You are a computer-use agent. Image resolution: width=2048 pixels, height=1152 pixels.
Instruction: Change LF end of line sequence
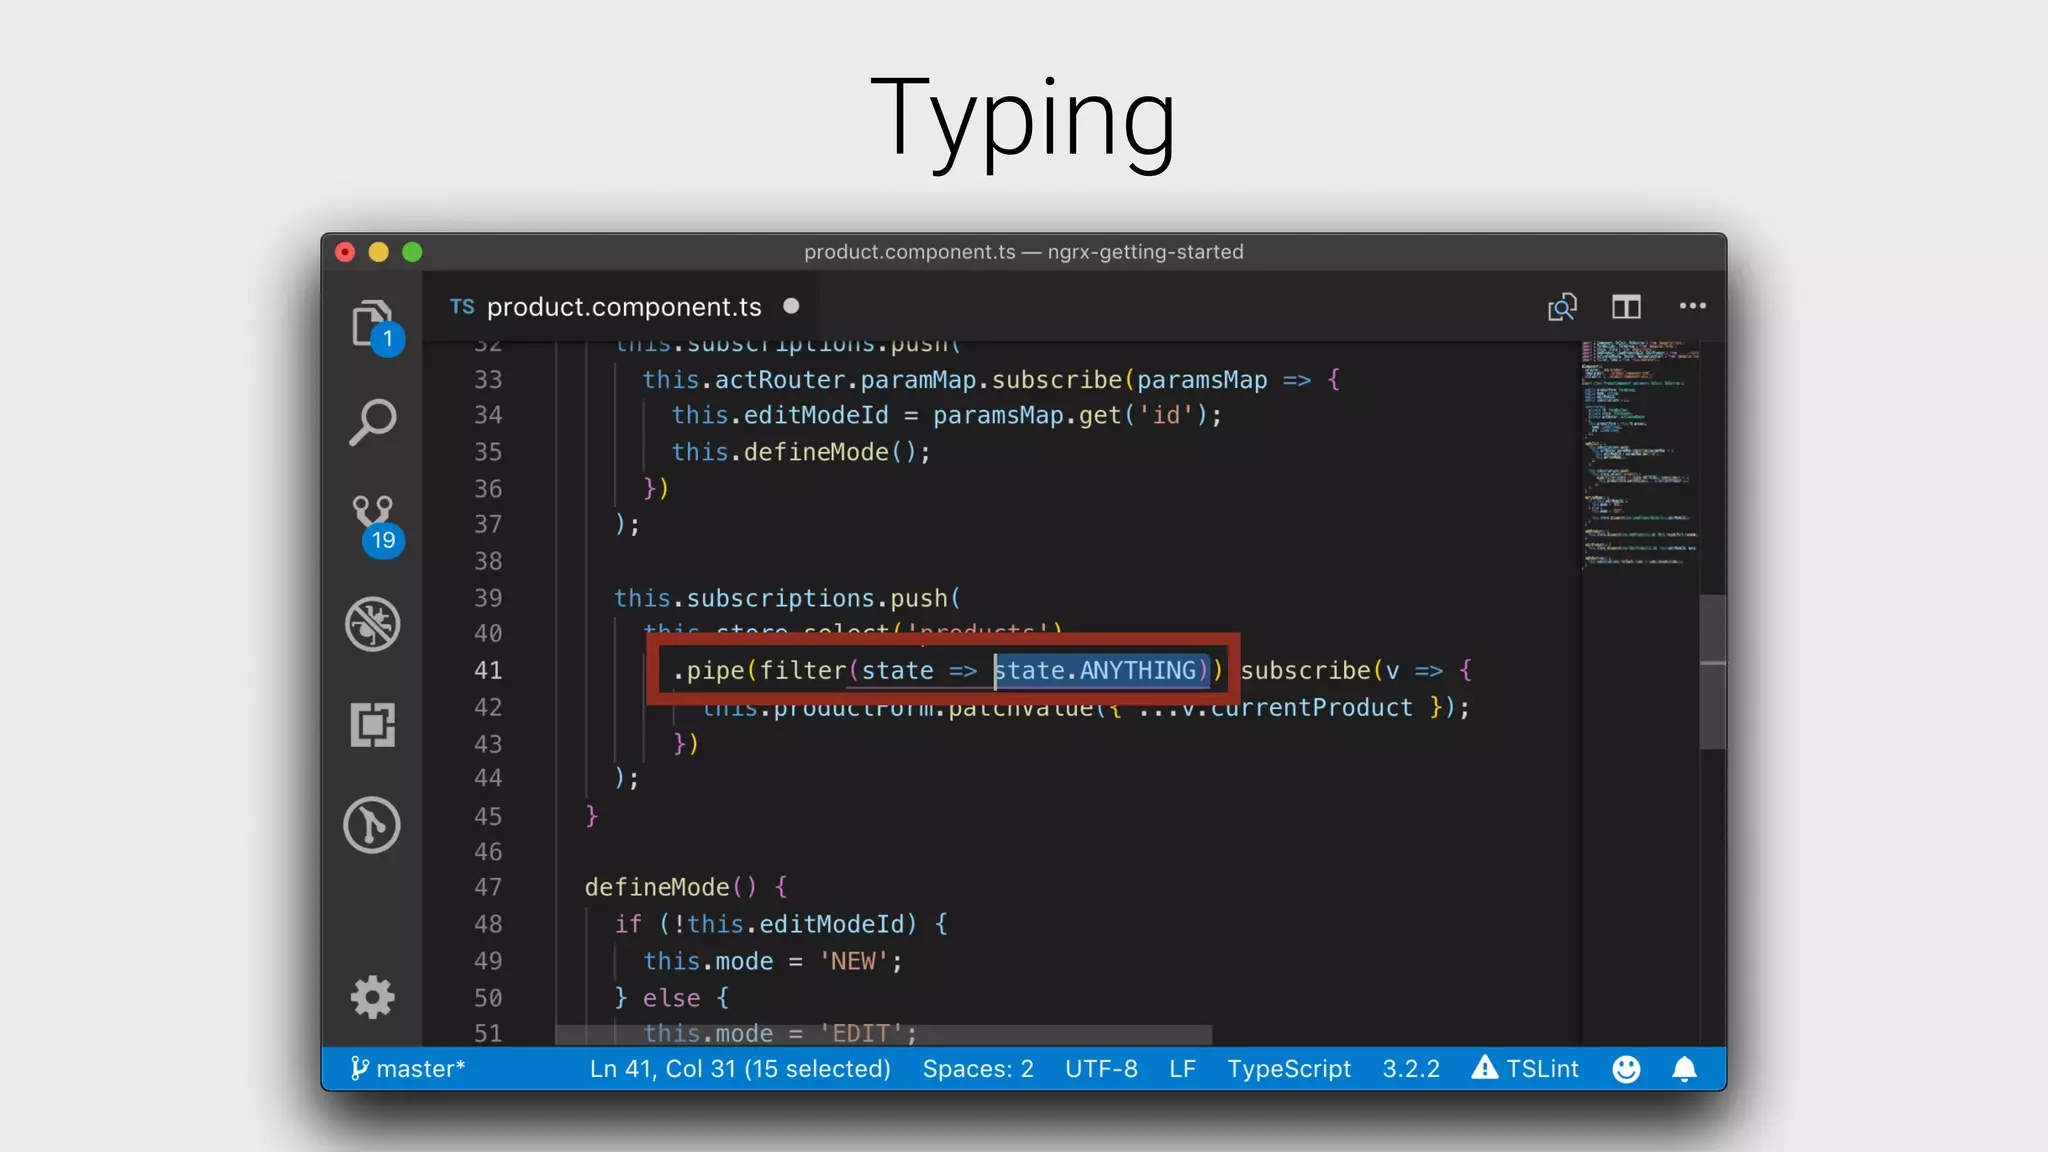[1182, 1069]
